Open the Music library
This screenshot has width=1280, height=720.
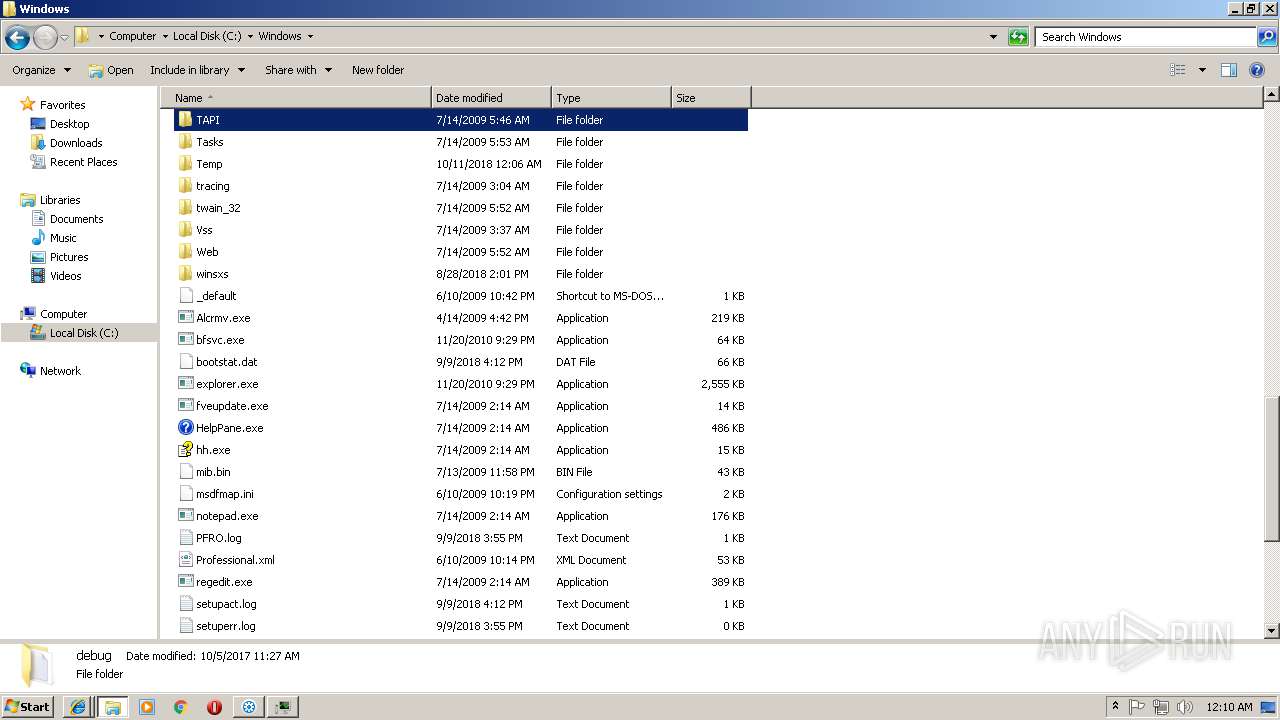(63, 238)
